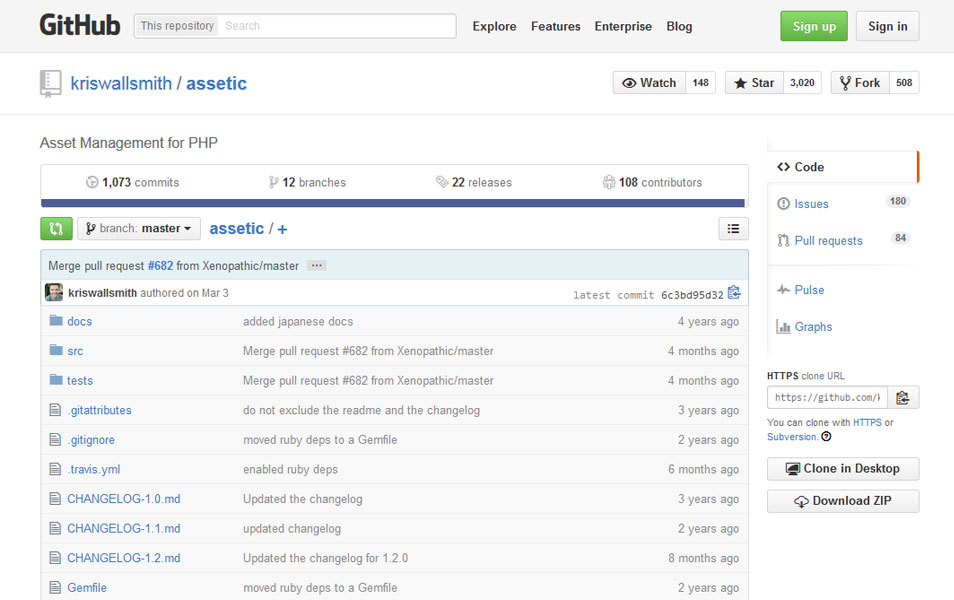Click the Pulse icon in sidebar
954x600 pixels.
click(784, 290)
